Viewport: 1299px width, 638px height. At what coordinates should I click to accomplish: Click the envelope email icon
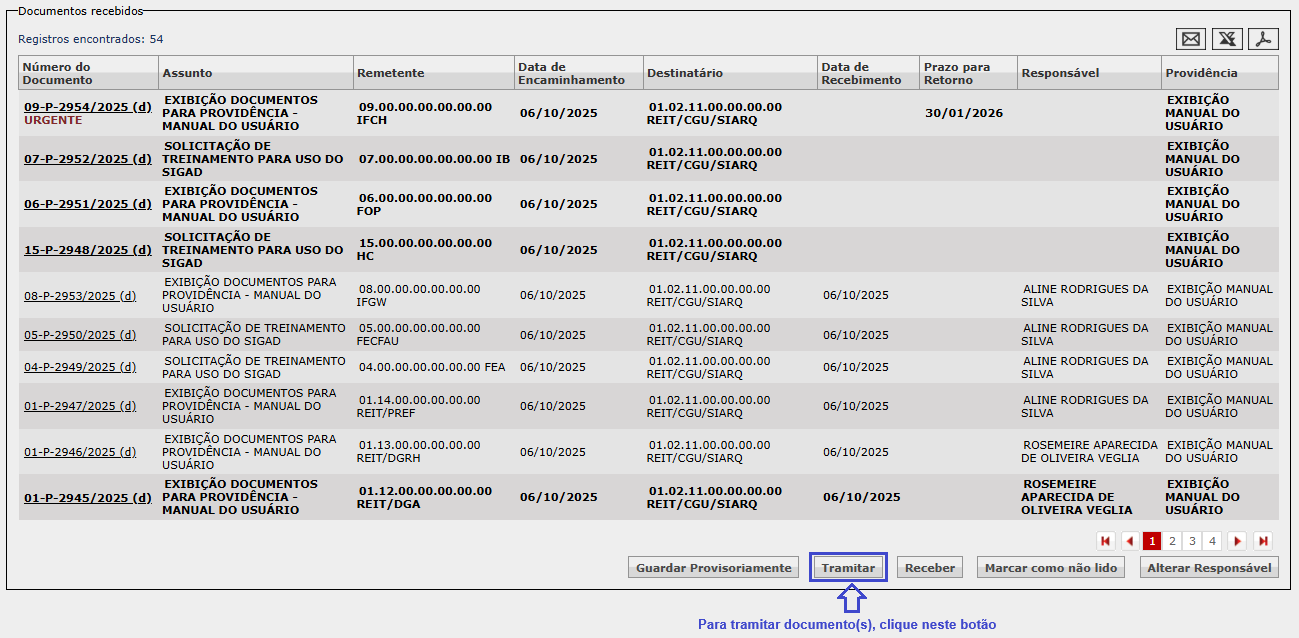[x=1191, y=39]
